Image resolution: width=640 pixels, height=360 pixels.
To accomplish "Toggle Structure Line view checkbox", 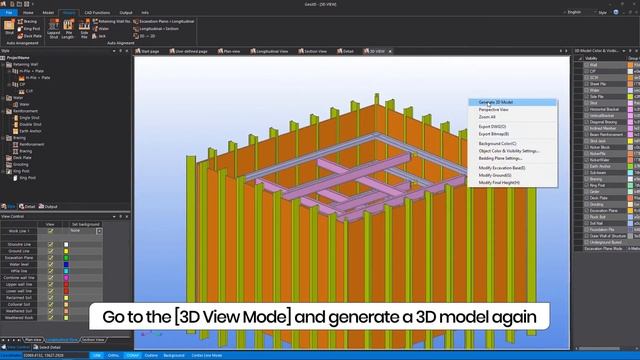I will point(51,244).
